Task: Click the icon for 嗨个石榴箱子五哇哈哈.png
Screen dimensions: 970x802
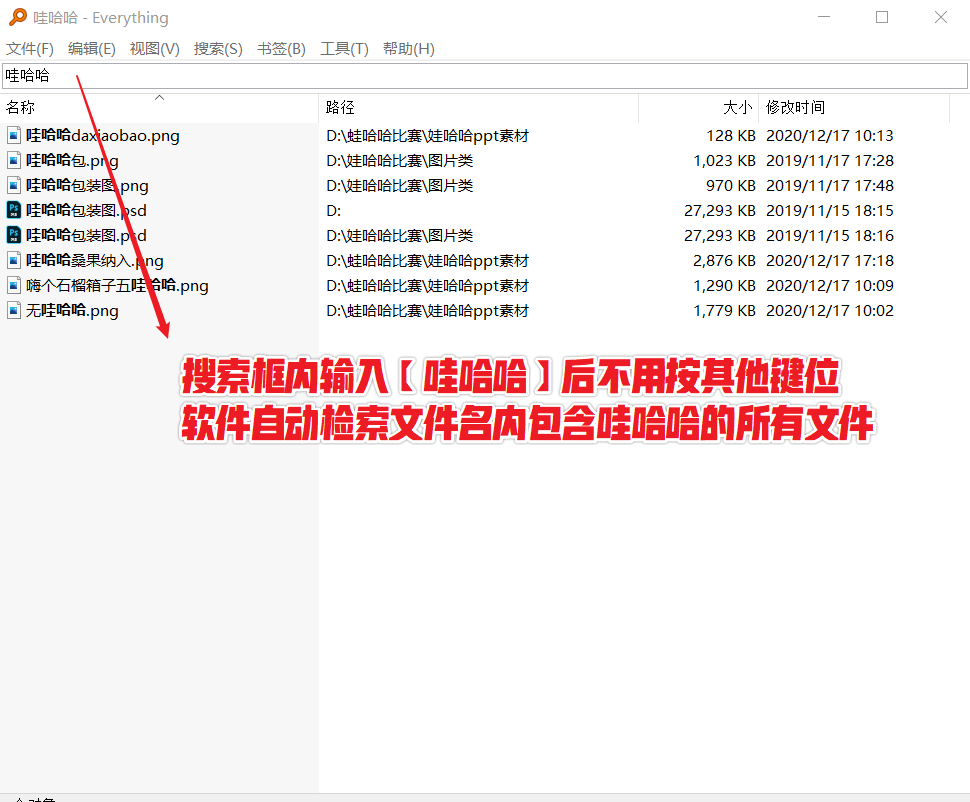Action: pyautogui.click(x=12, y=285)
